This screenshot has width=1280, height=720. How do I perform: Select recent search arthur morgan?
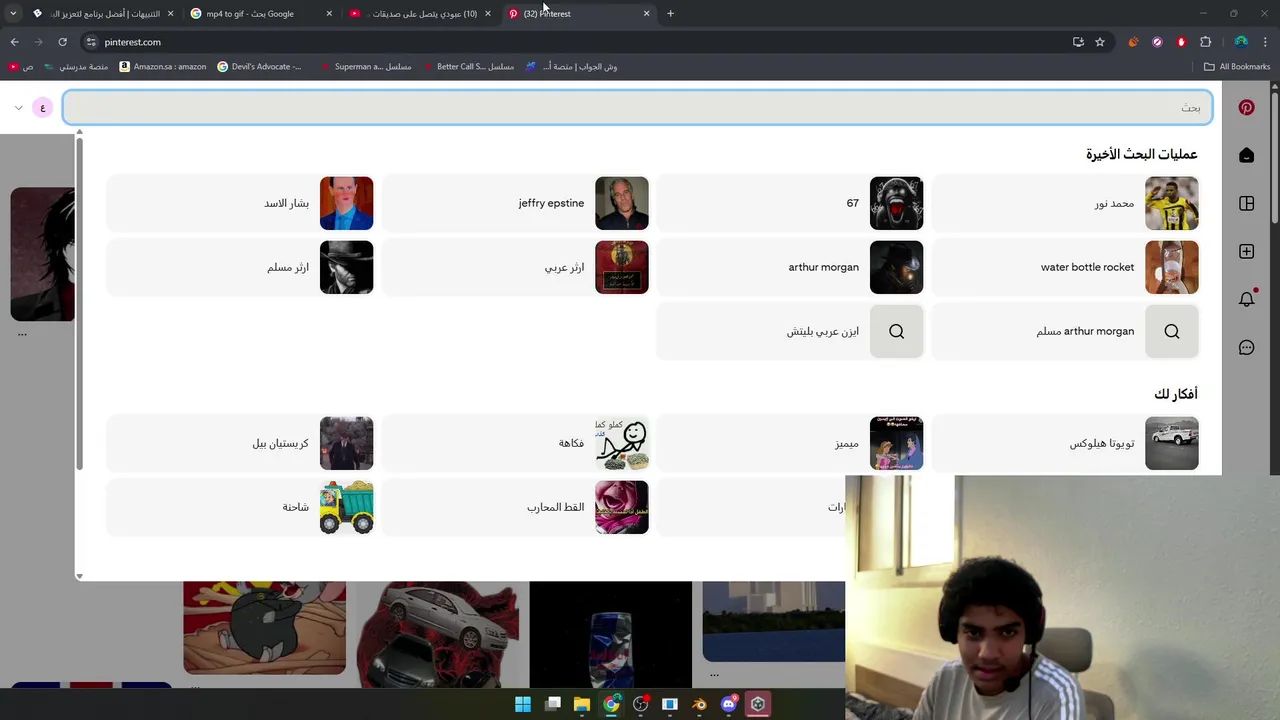click(790, 267)
